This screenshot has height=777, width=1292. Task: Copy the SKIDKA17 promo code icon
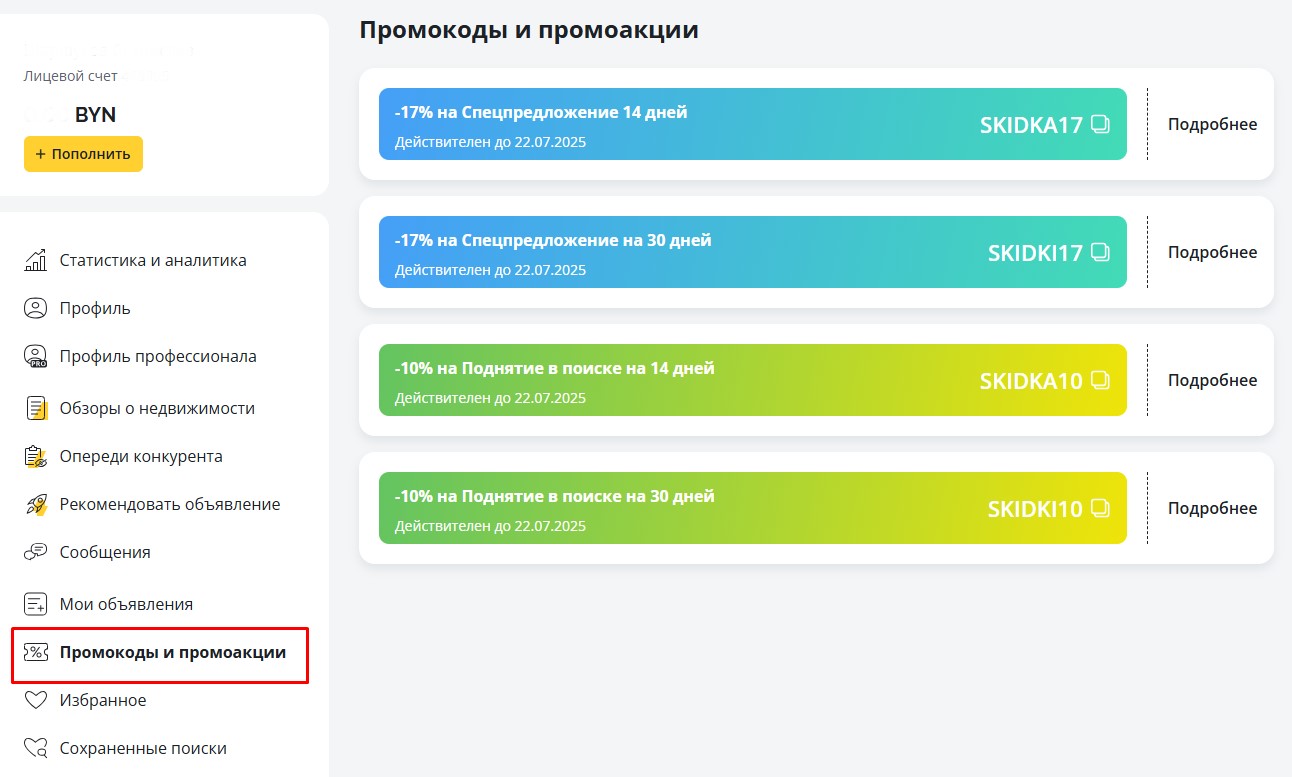coord(1100,125)
